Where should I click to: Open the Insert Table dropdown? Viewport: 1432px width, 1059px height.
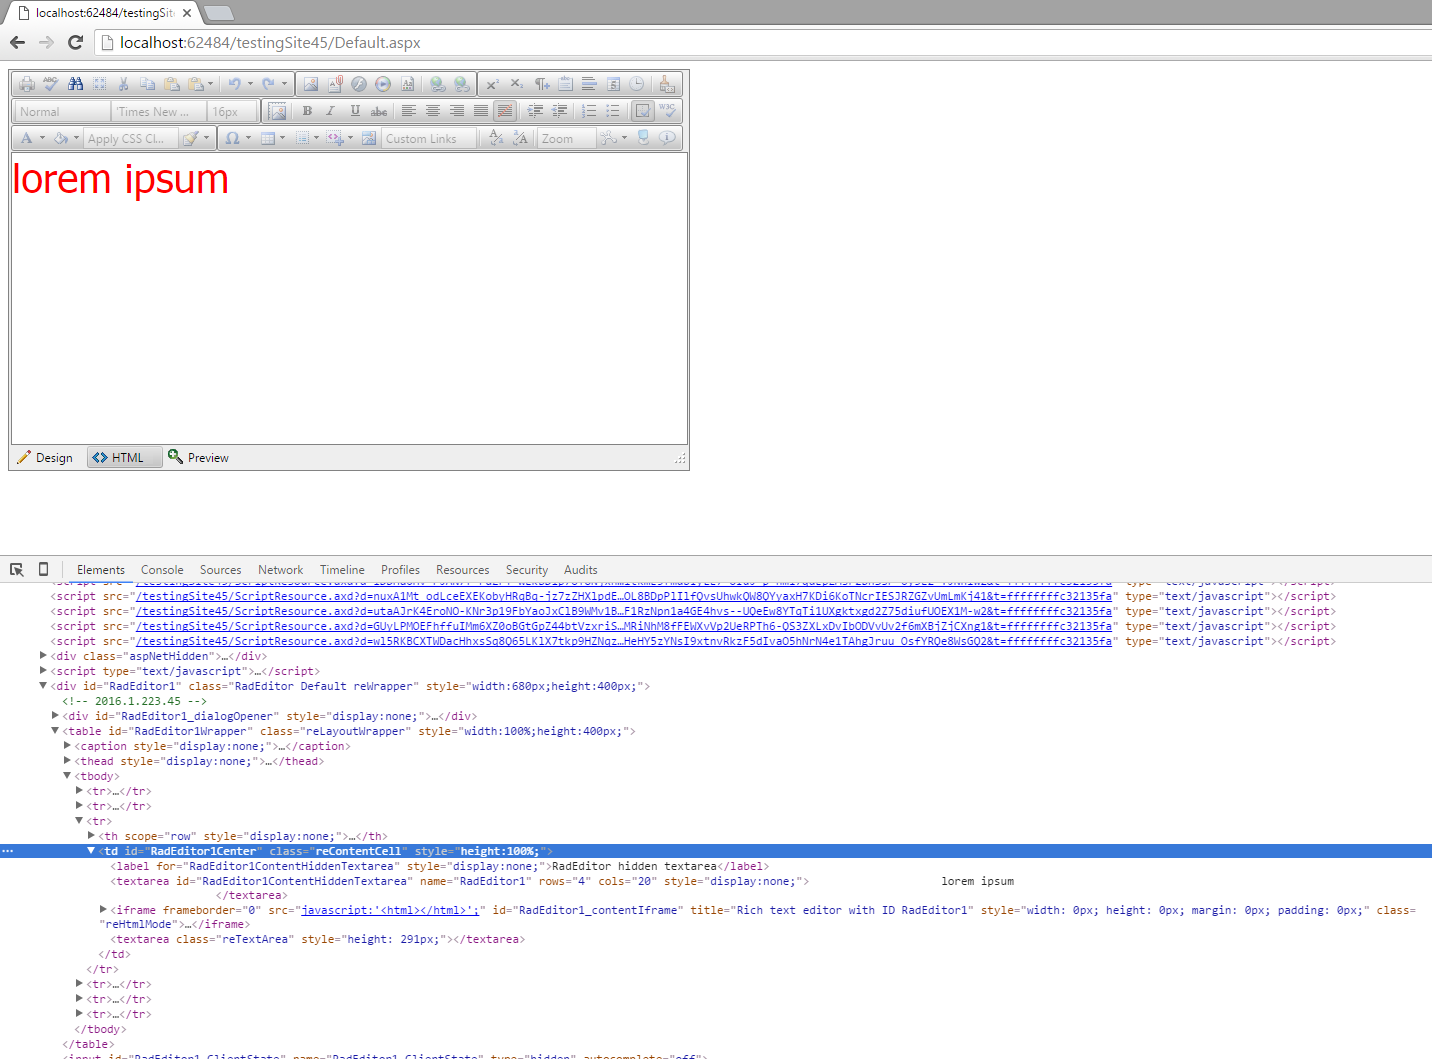point(273,138)
